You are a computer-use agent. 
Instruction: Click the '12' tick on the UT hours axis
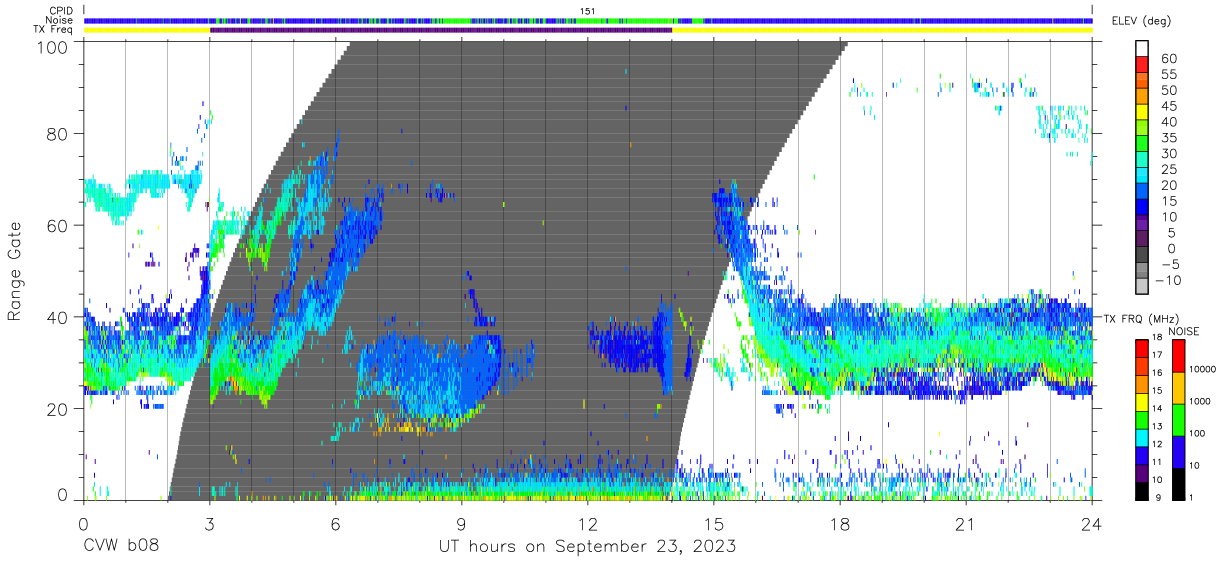(x=588, y=523)
